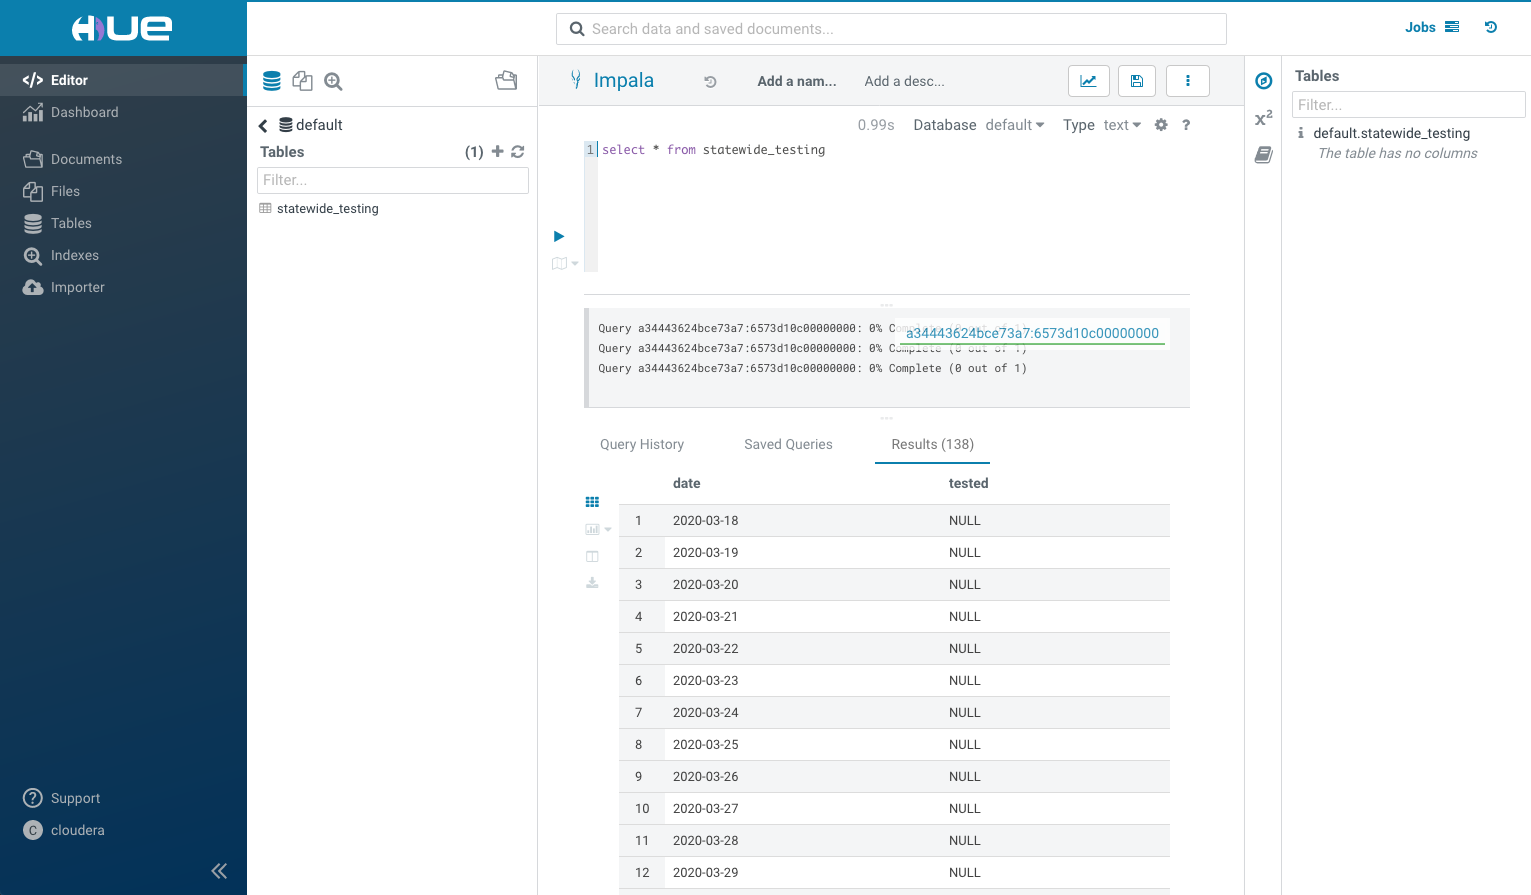The height and width of the screenshot is (895, 1531).
Task: Open the chart view icon in the toolbar
Action: click(x=1088, y=81)
